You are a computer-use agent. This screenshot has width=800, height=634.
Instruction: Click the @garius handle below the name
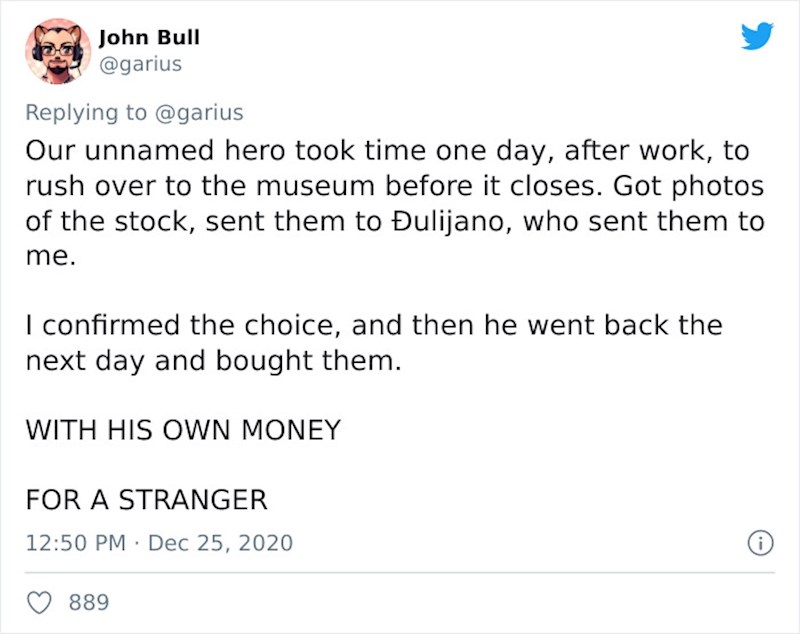click(x=140, y=64)
